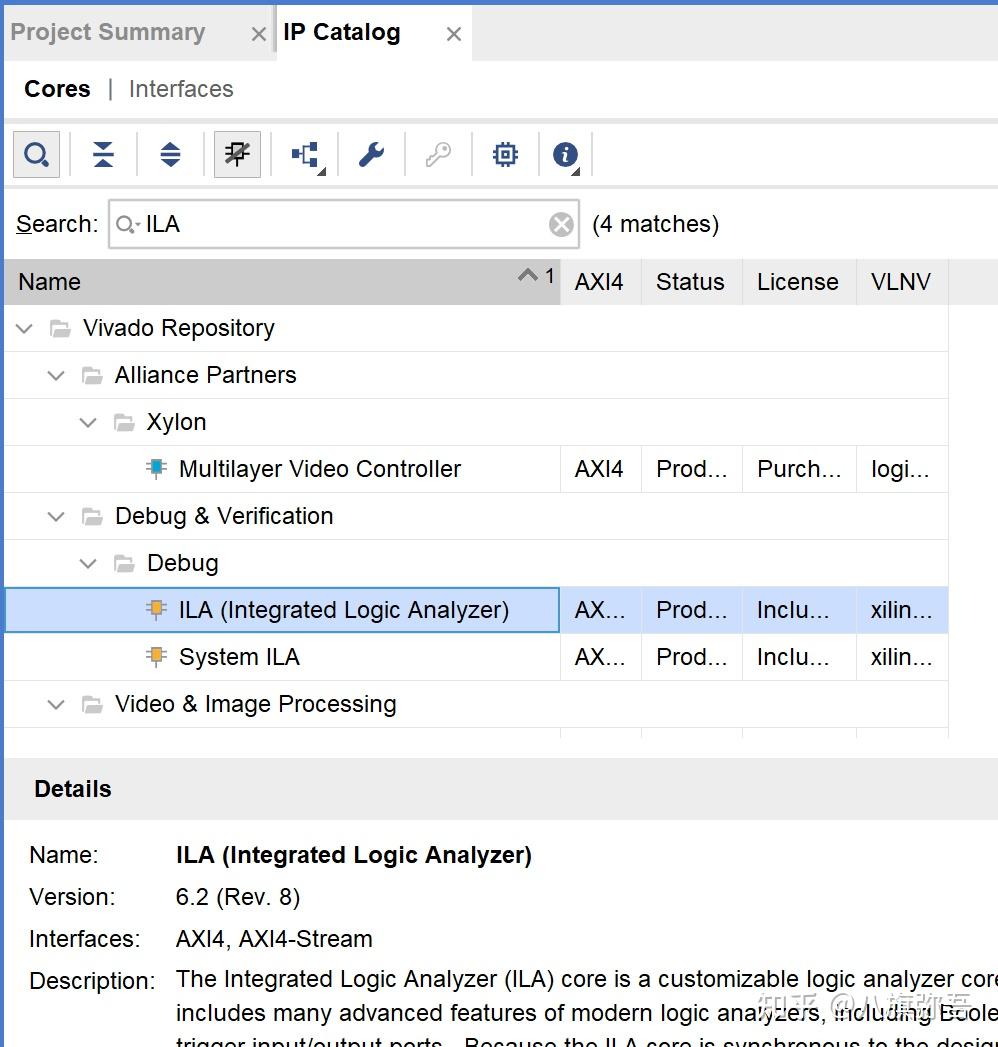Open the Cores view
The width and height of the screenshot is (998, 1047).
[57, 89]
